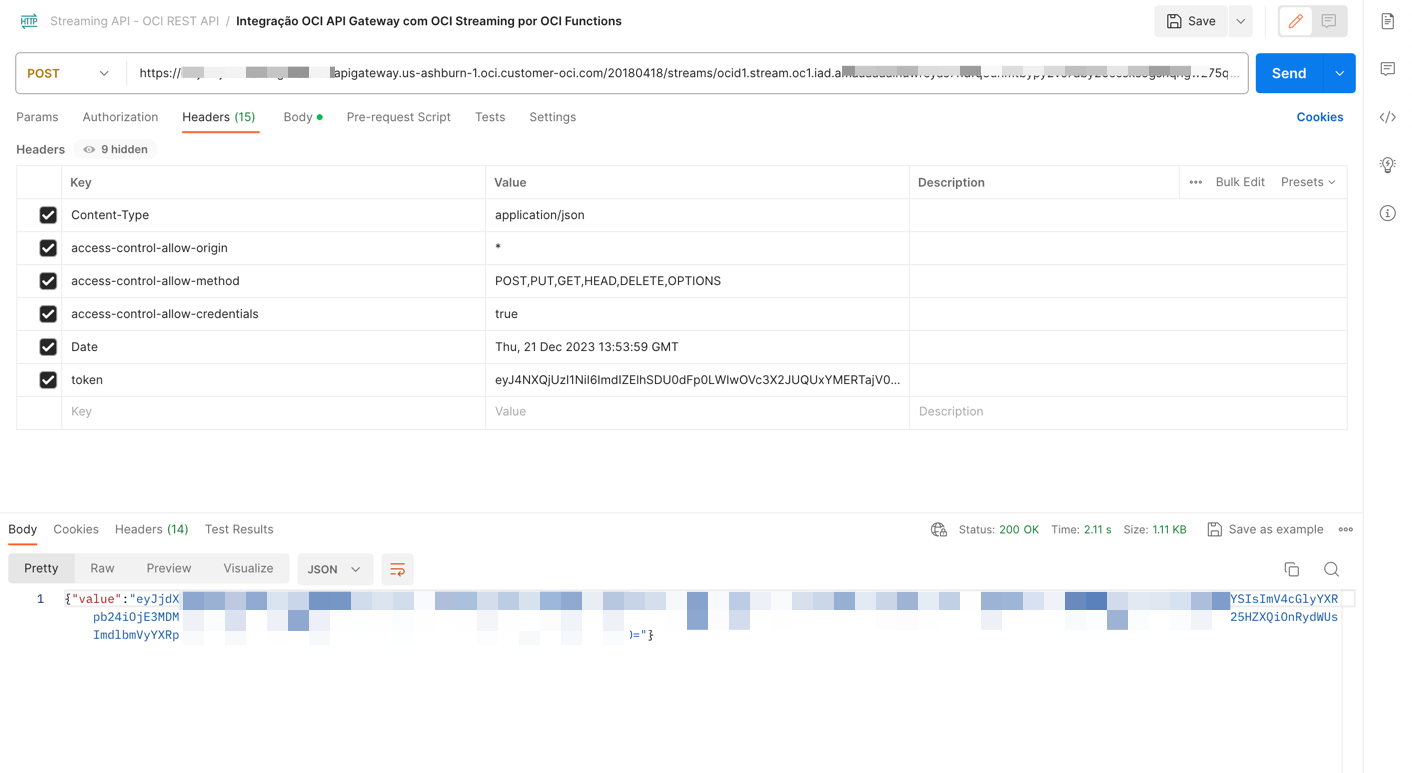The height and width of the screenshot is (773, 1412).
Task: Toggle the line wrap icon in response
Action: pyautogui.click(x=397, y=569)
